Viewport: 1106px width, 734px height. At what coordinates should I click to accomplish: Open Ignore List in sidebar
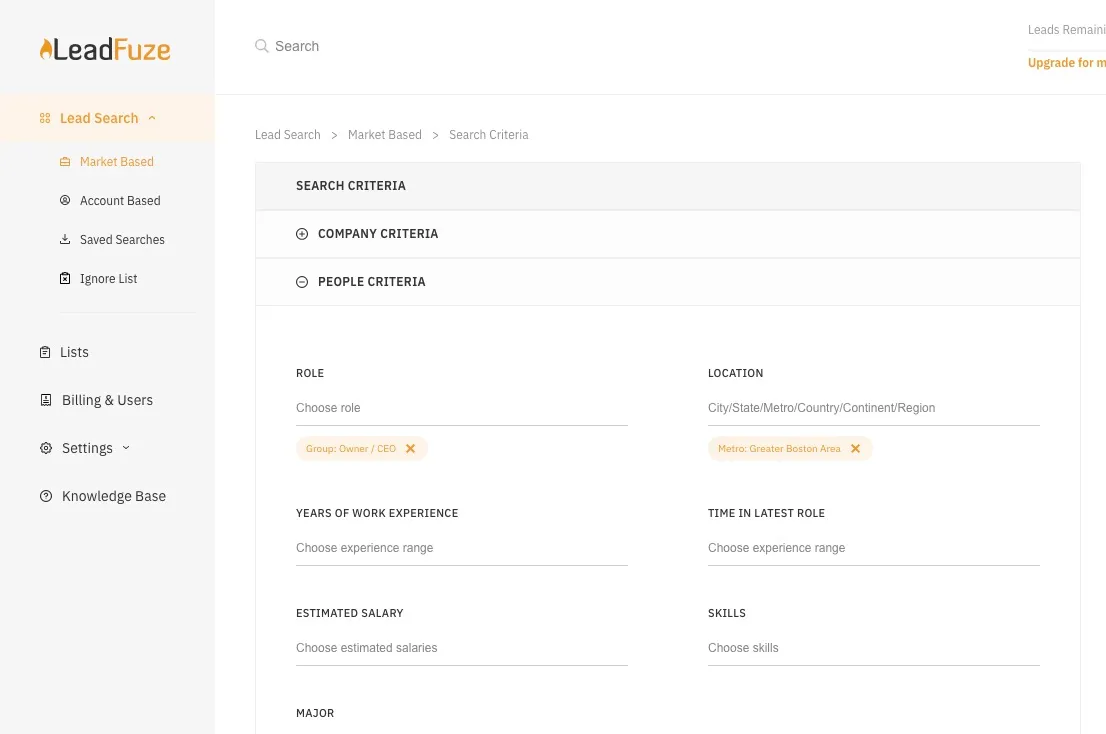tap(109, 279)
